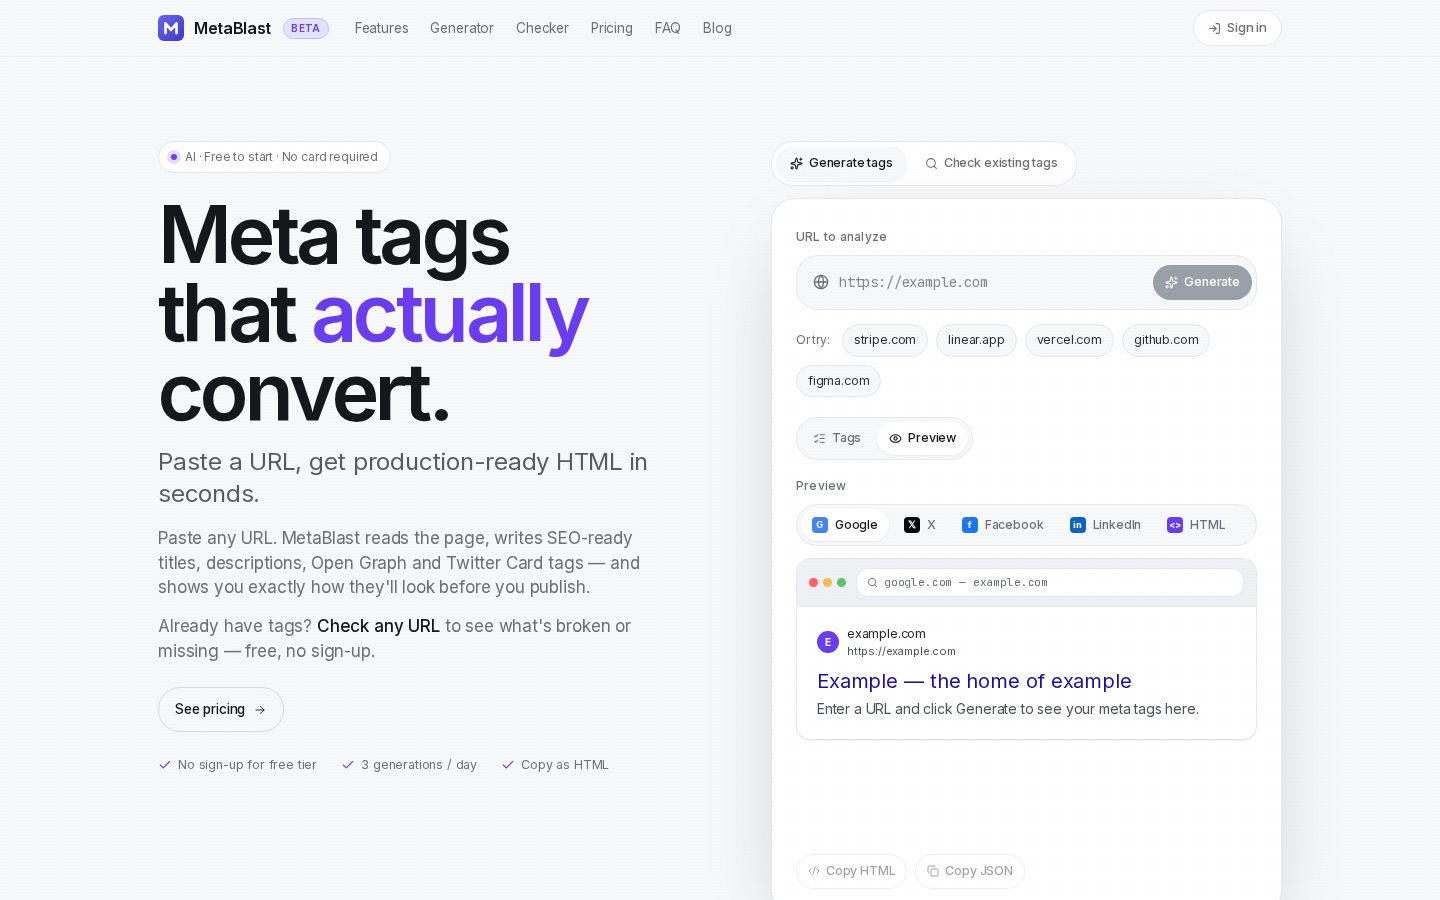Select the HTML preview tab
This screenshot has height=900, width=1440.
point(1196,525)
